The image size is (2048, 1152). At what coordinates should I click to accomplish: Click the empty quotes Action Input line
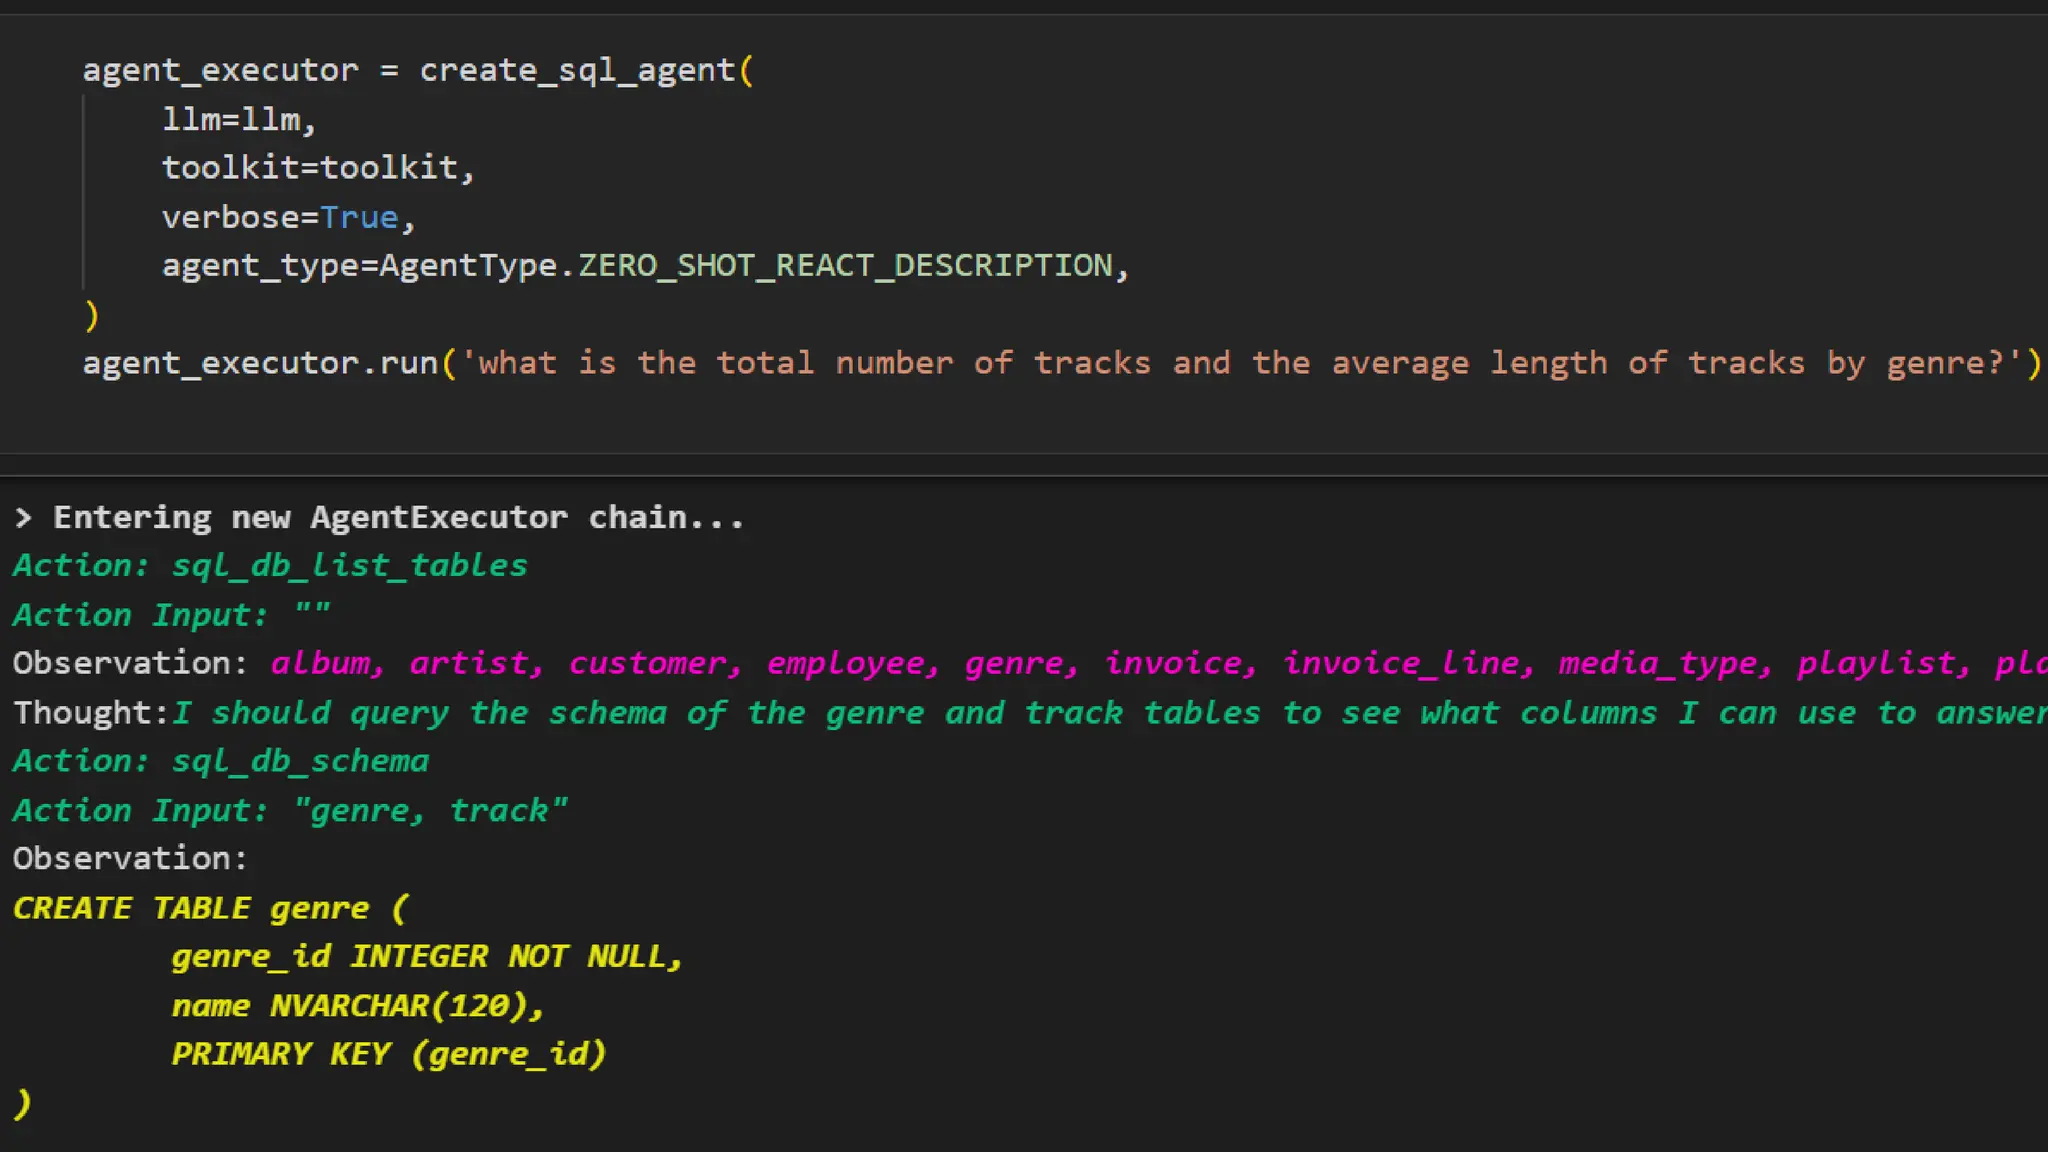311,615
